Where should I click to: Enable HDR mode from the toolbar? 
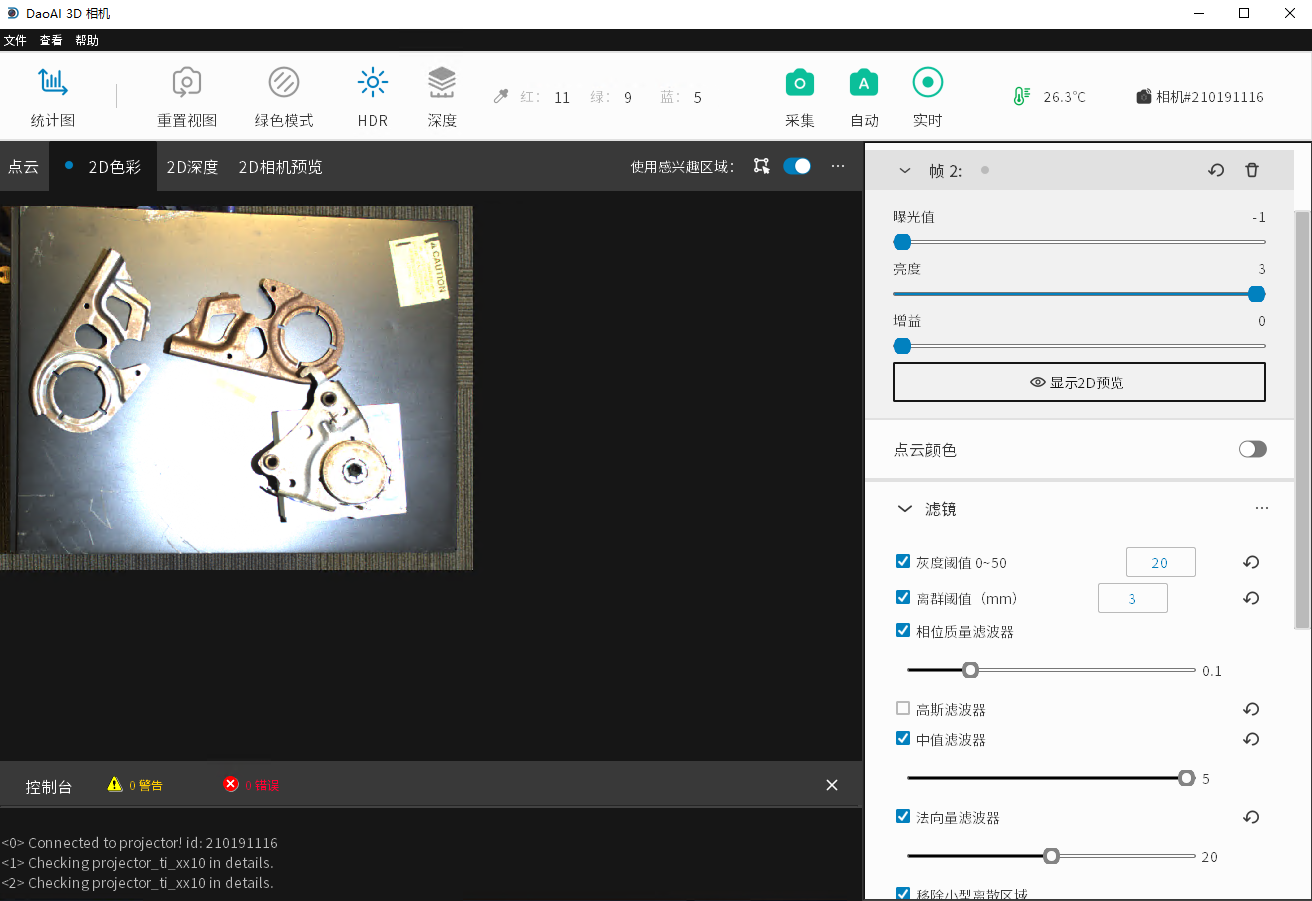pos(372,84)
